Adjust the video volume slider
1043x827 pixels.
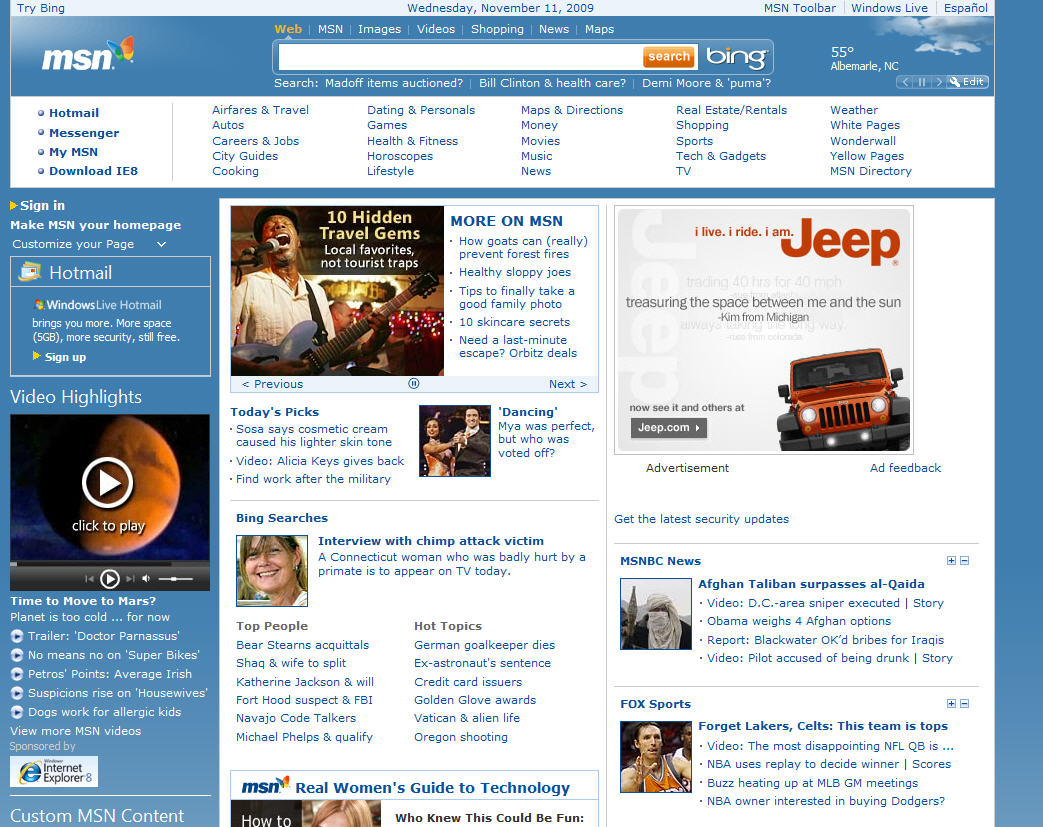click(176, 579)
